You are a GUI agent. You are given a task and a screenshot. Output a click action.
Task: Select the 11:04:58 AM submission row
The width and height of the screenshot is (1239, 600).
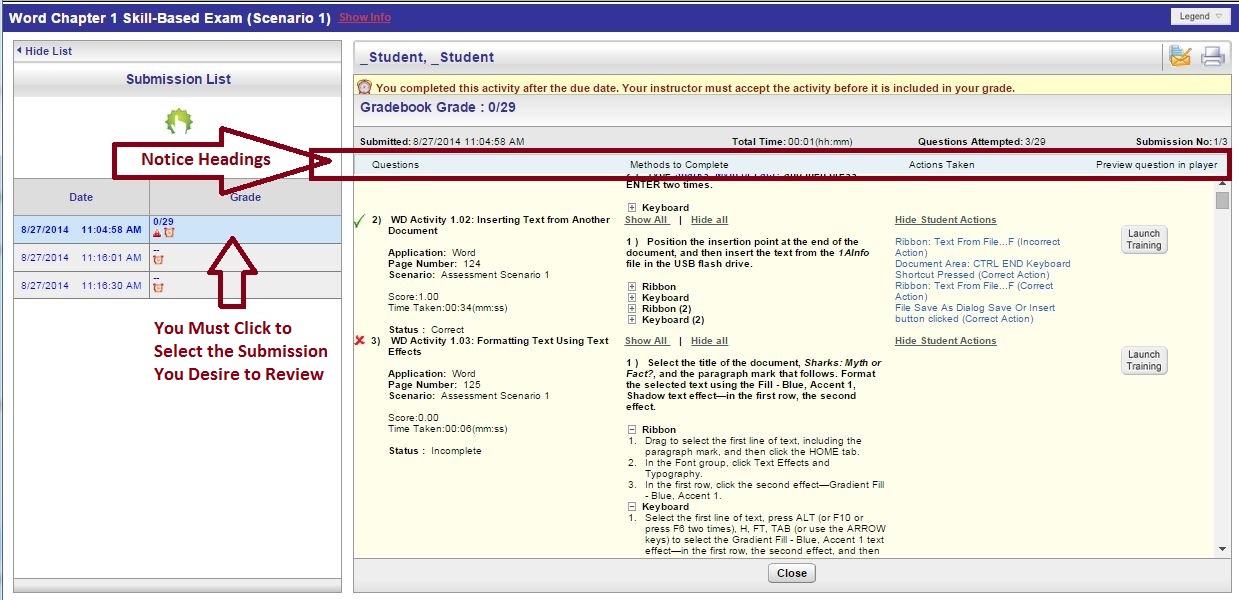click(80, 229)
